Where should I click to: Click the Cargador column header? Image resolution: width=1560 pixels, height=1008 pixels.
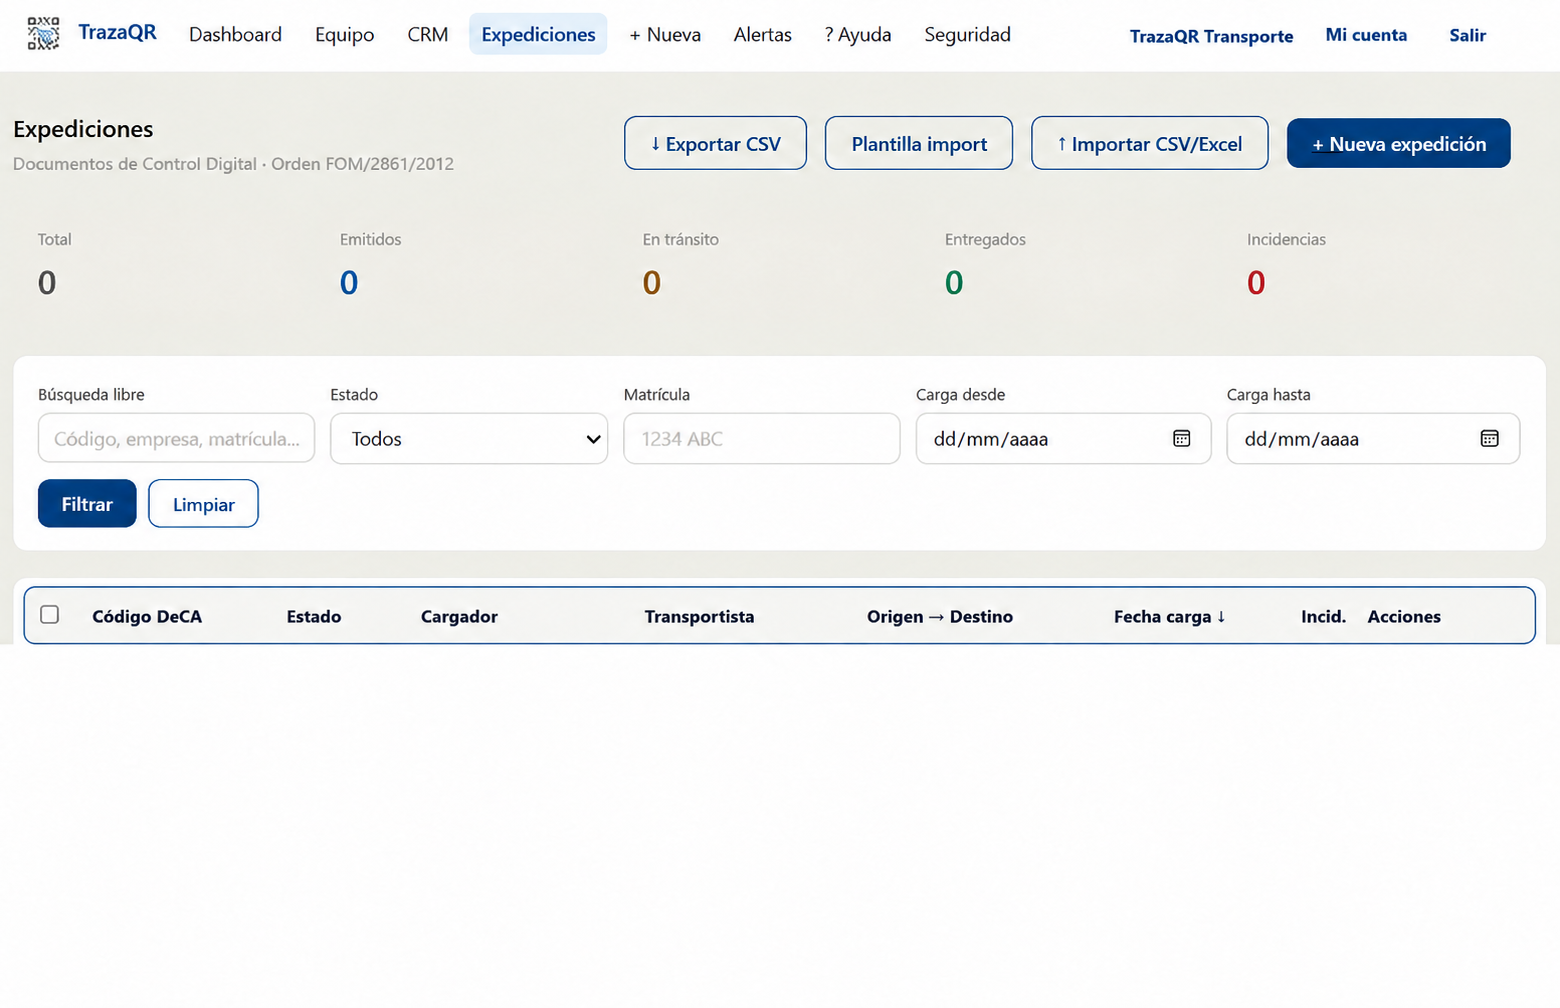[459, 616]
